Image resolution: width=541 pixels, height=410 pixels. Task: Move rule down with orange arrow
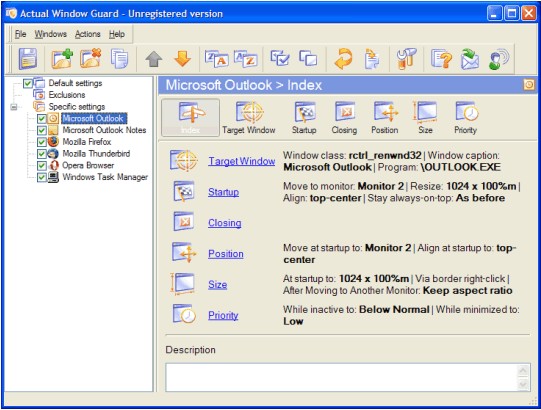click(183, 59)
